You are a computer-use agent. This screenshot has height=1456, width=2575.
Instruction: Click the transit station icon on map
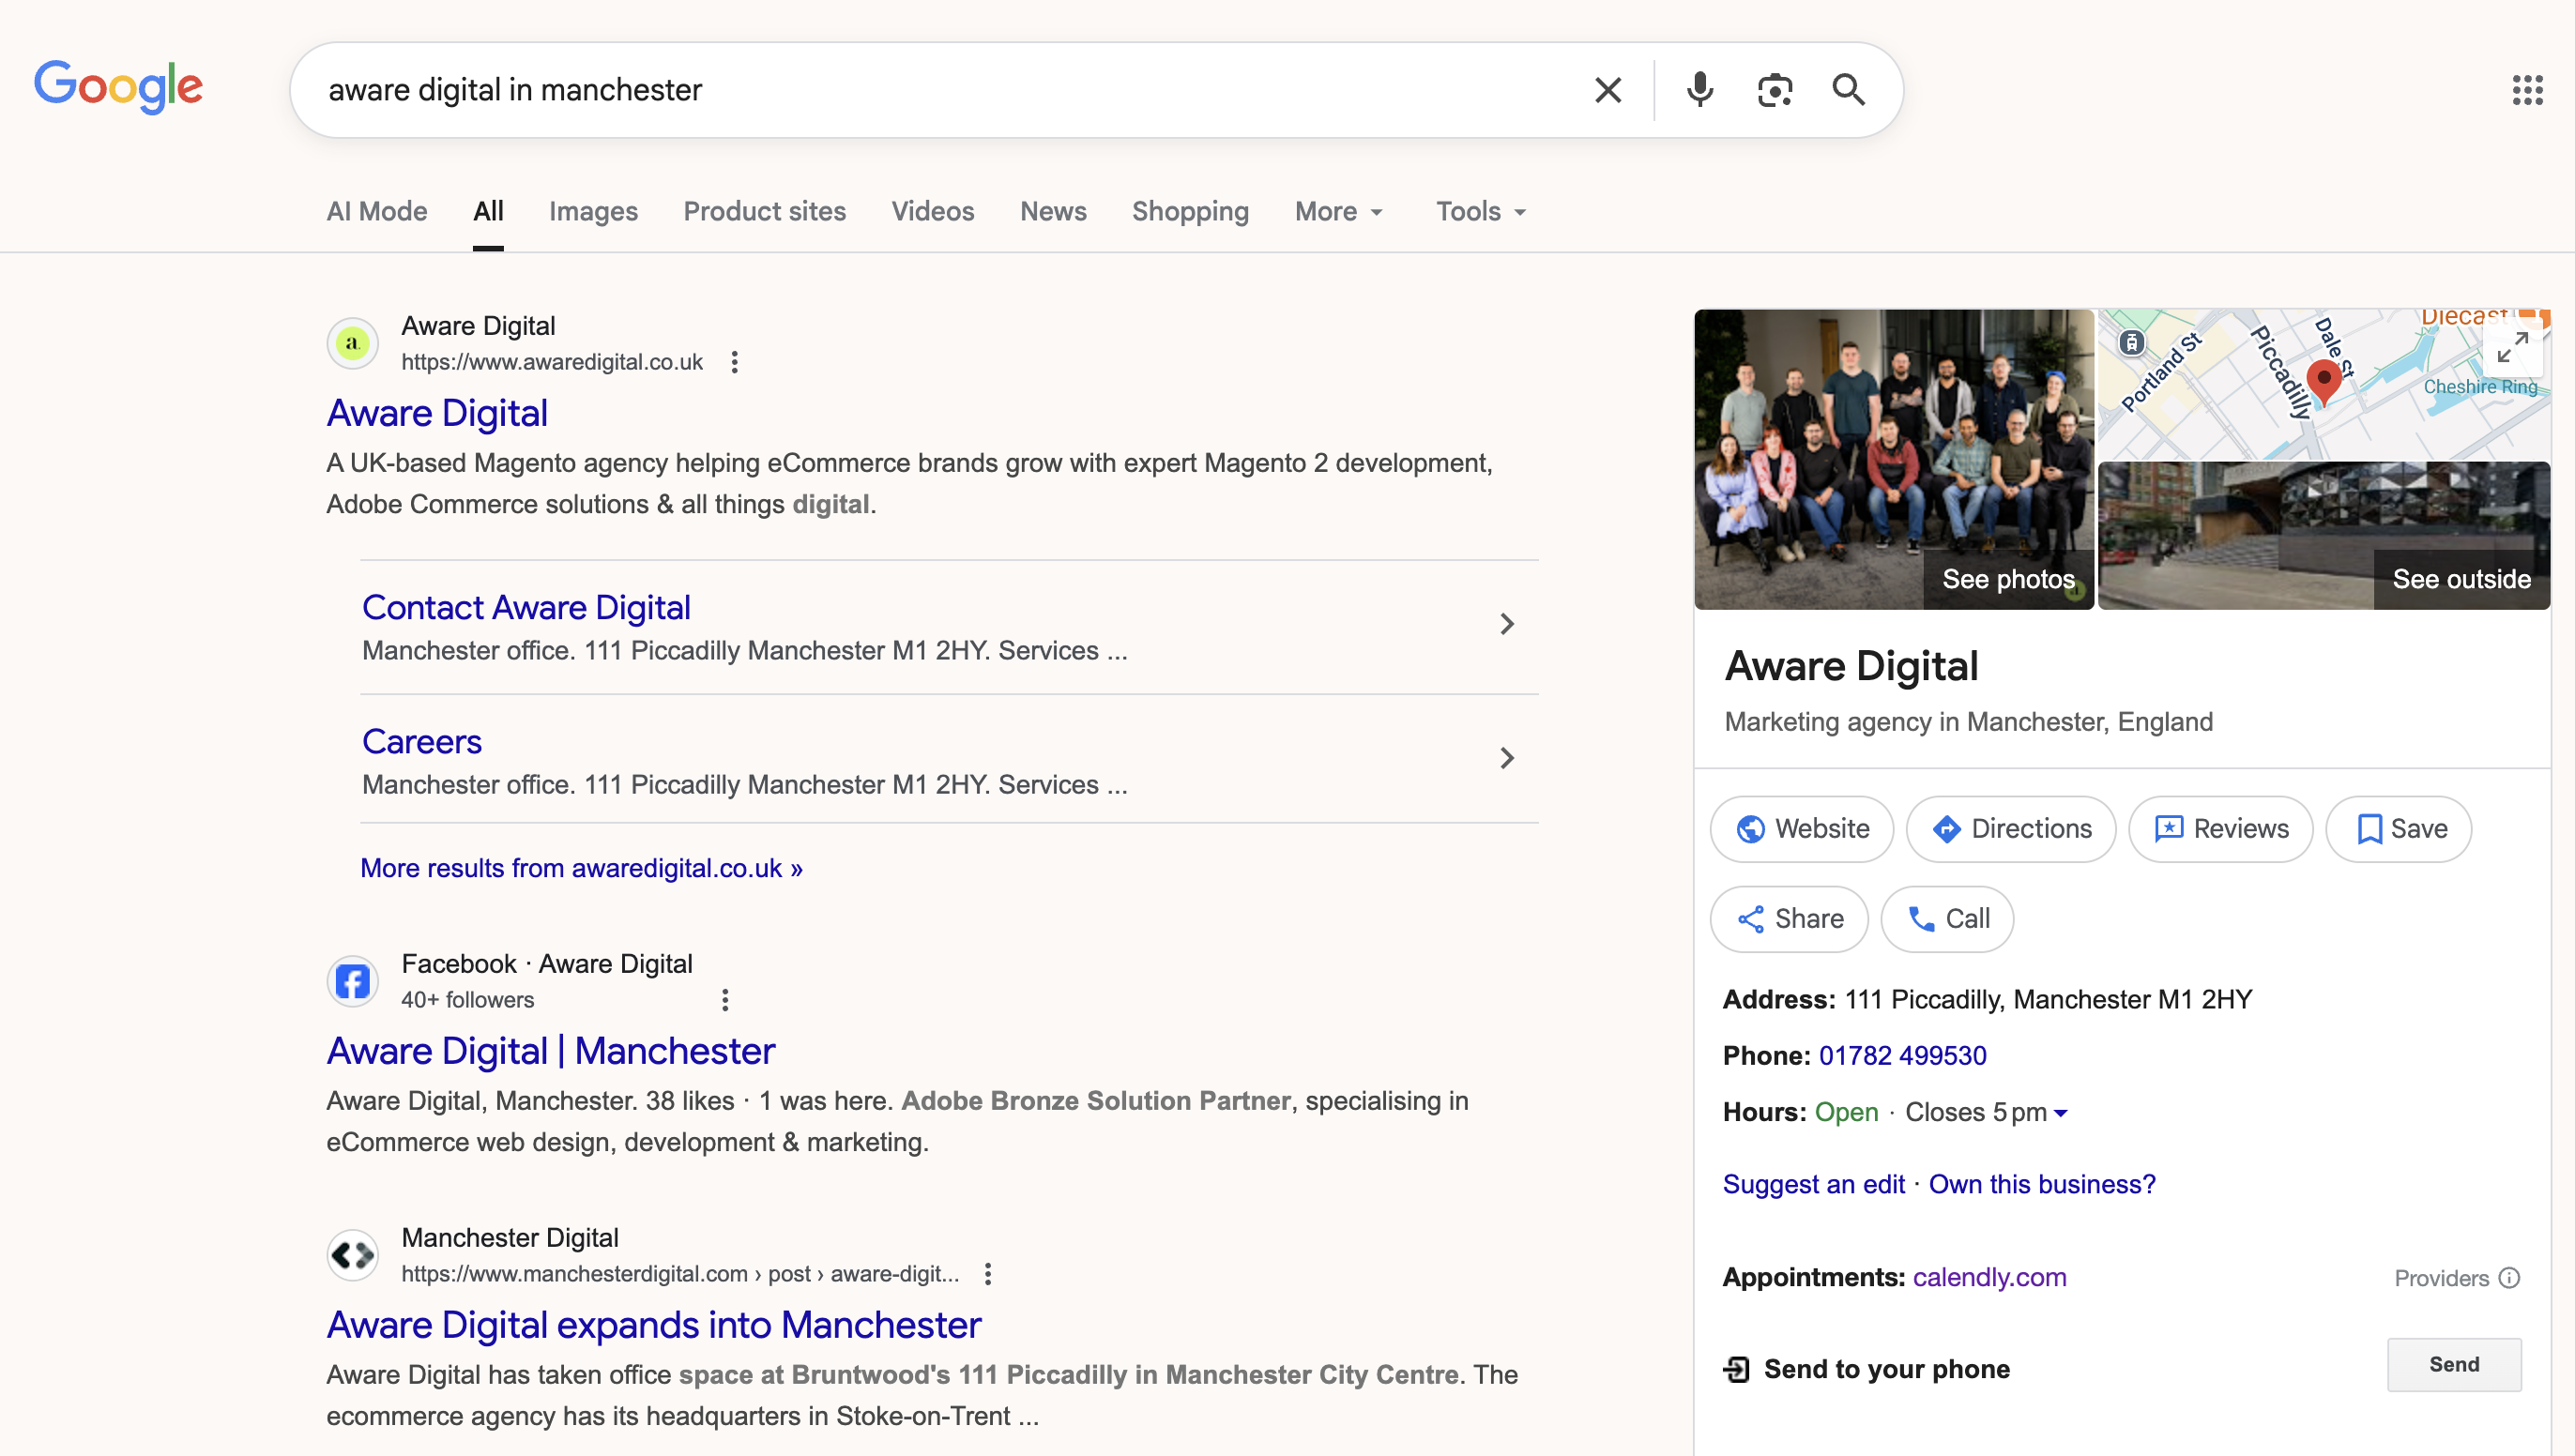[2131, 343]
